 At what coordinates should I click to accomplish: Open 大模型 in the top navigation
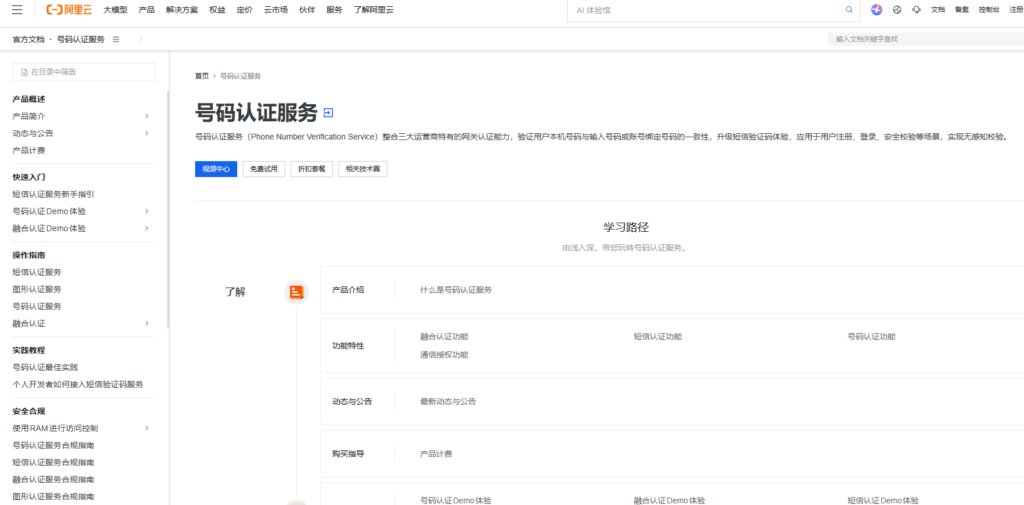click(115, 10)
